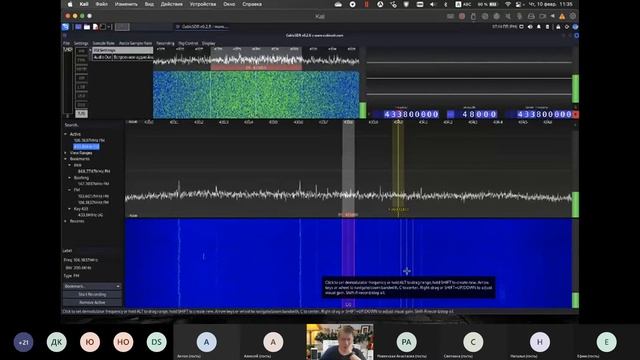Open CubicSDR Display menu

pyautogui.click(x=209, y=43)
